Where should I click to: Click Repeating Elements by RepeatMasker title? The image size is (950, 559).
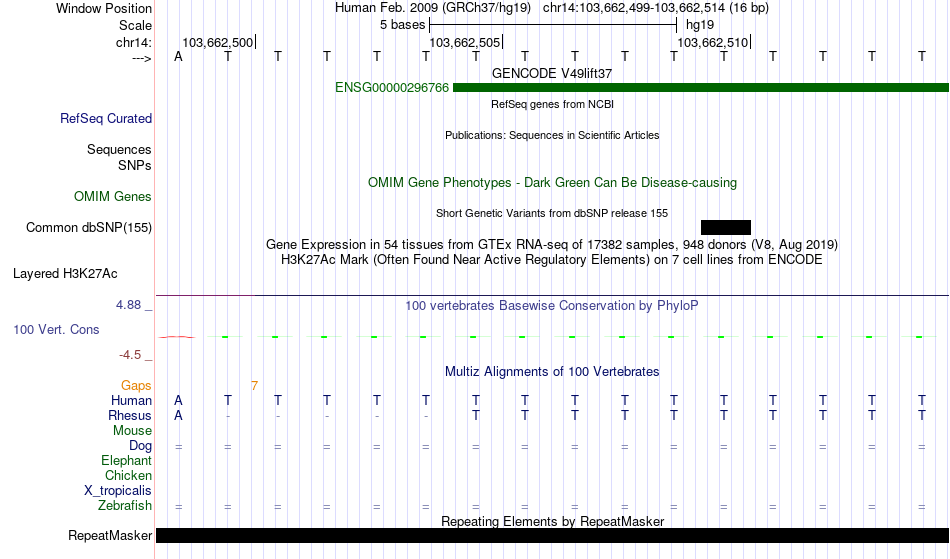pos(553,521)
